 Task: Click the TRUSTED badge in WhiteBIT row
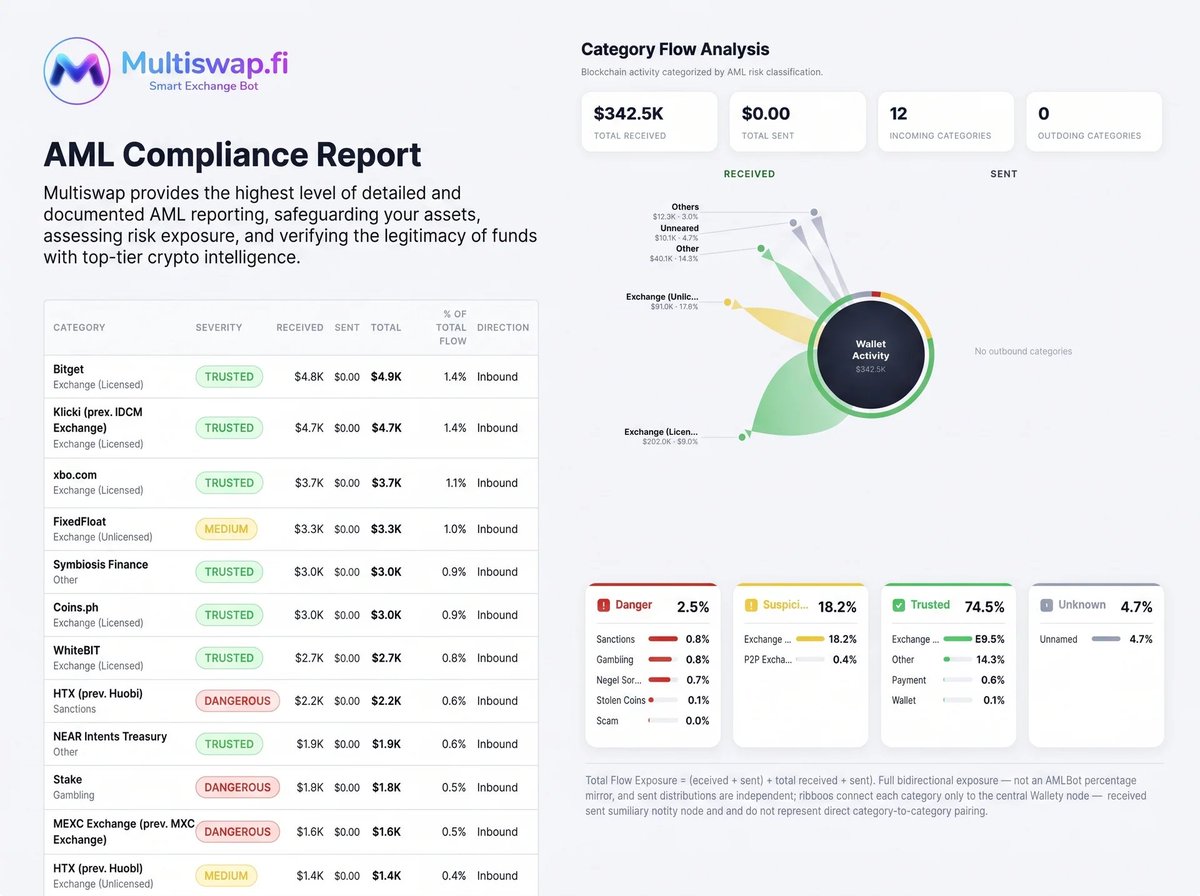pyautogui.click(x=229, y=658)
